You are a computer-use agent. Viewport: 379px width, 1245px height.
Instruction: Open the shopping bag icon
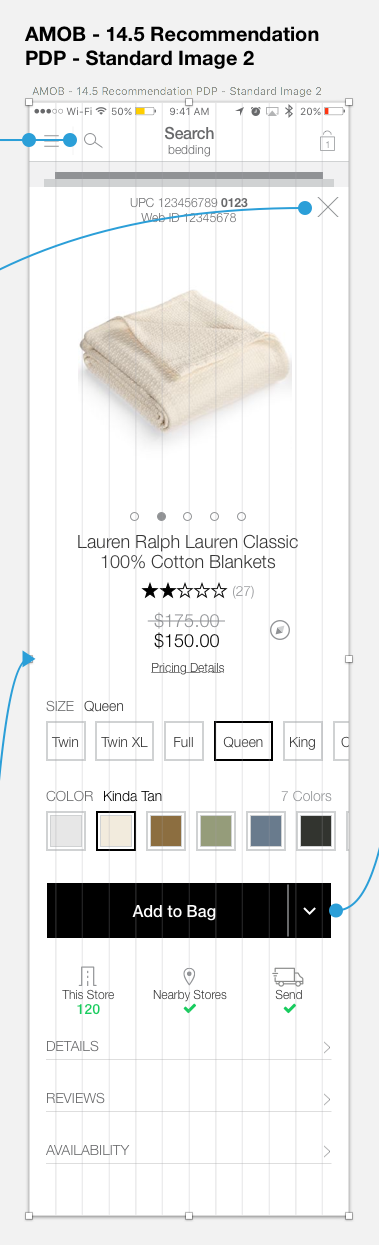tap(327, 141)
